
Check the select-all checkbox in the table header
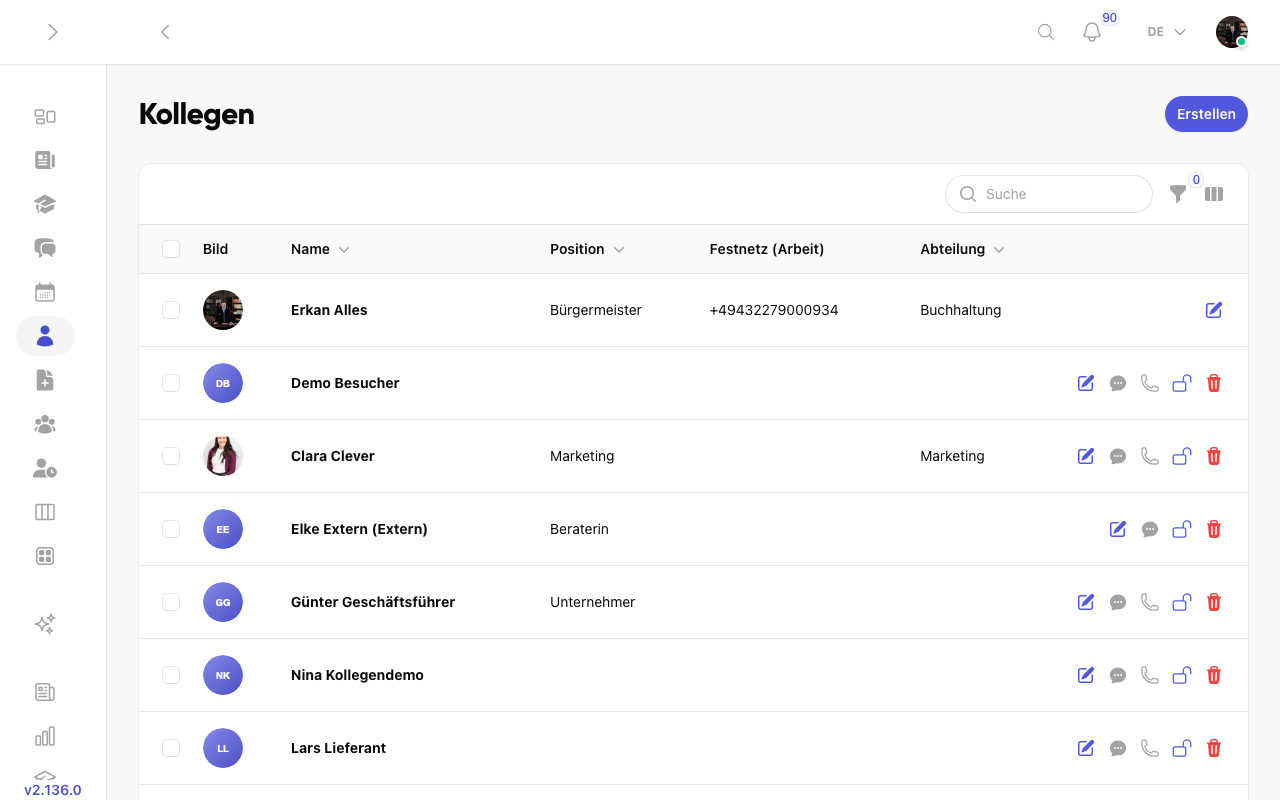pyautogui.click(x=171, y=249)
